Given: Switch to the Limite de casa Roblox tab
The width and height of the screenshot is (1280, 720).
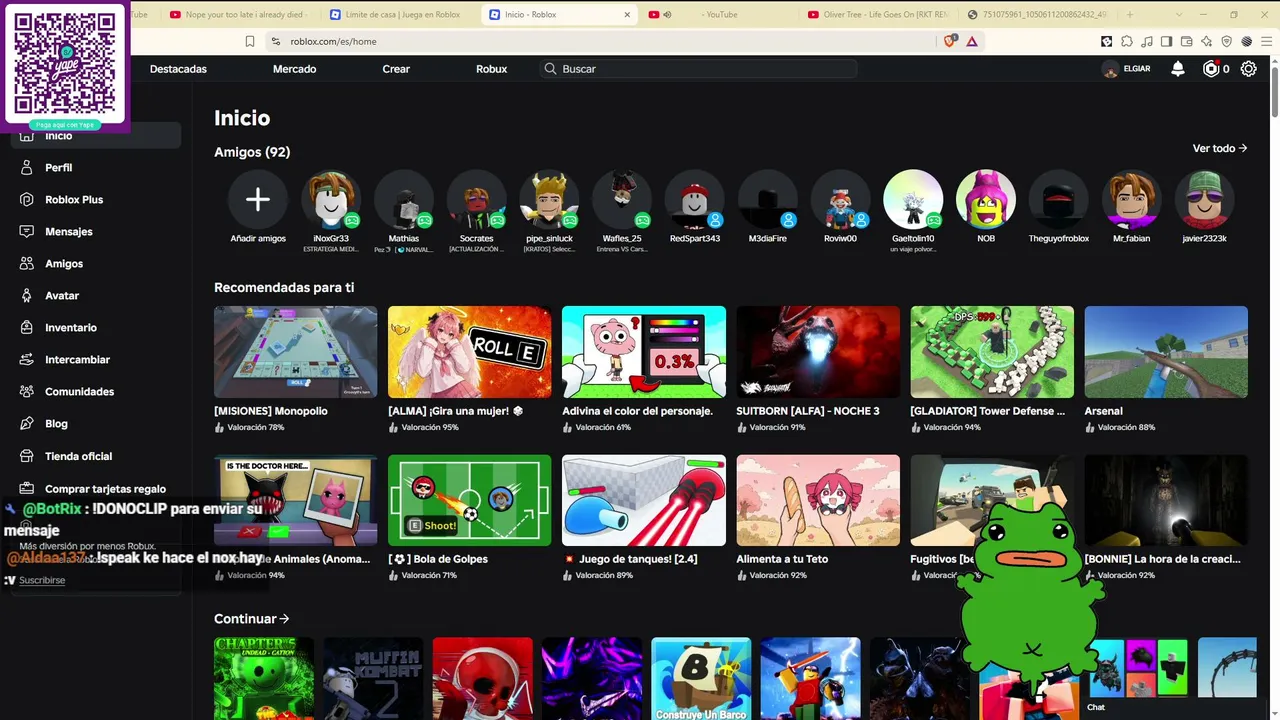Looking at the screenshot, I should coord(396,14).
